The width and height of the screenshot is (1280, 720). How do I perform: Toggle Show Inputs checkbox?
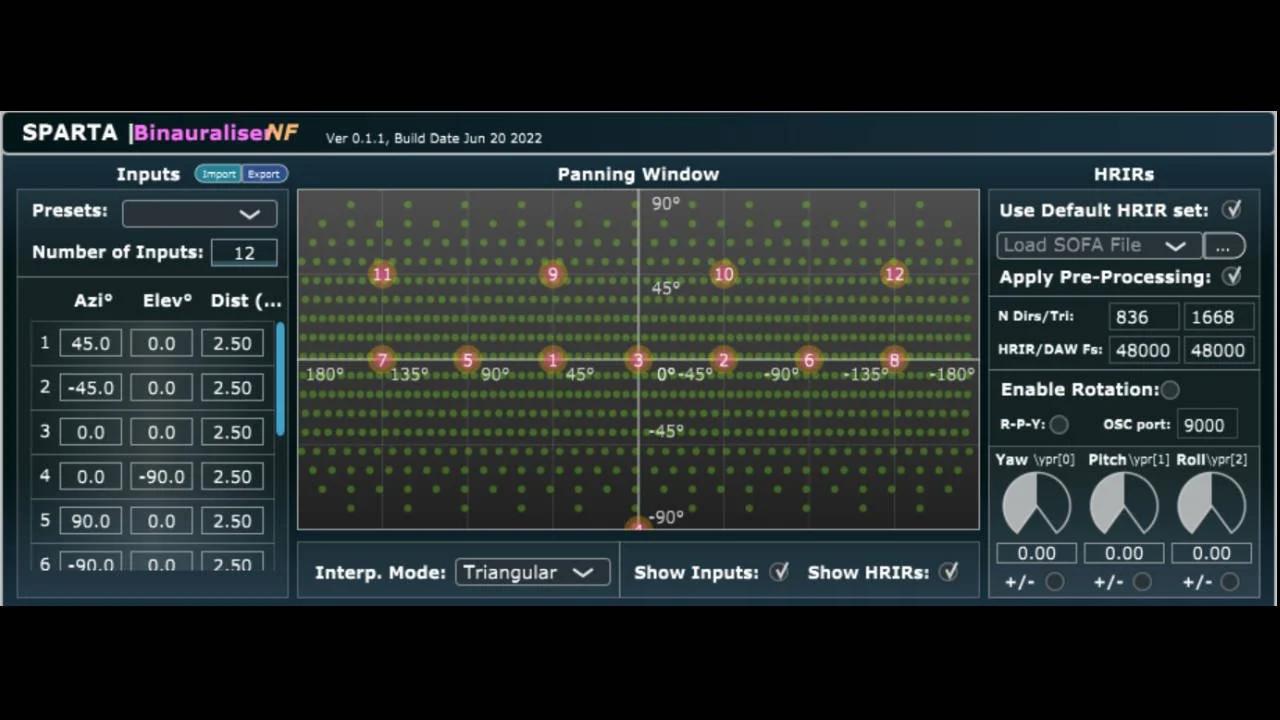tap(779, 572)
